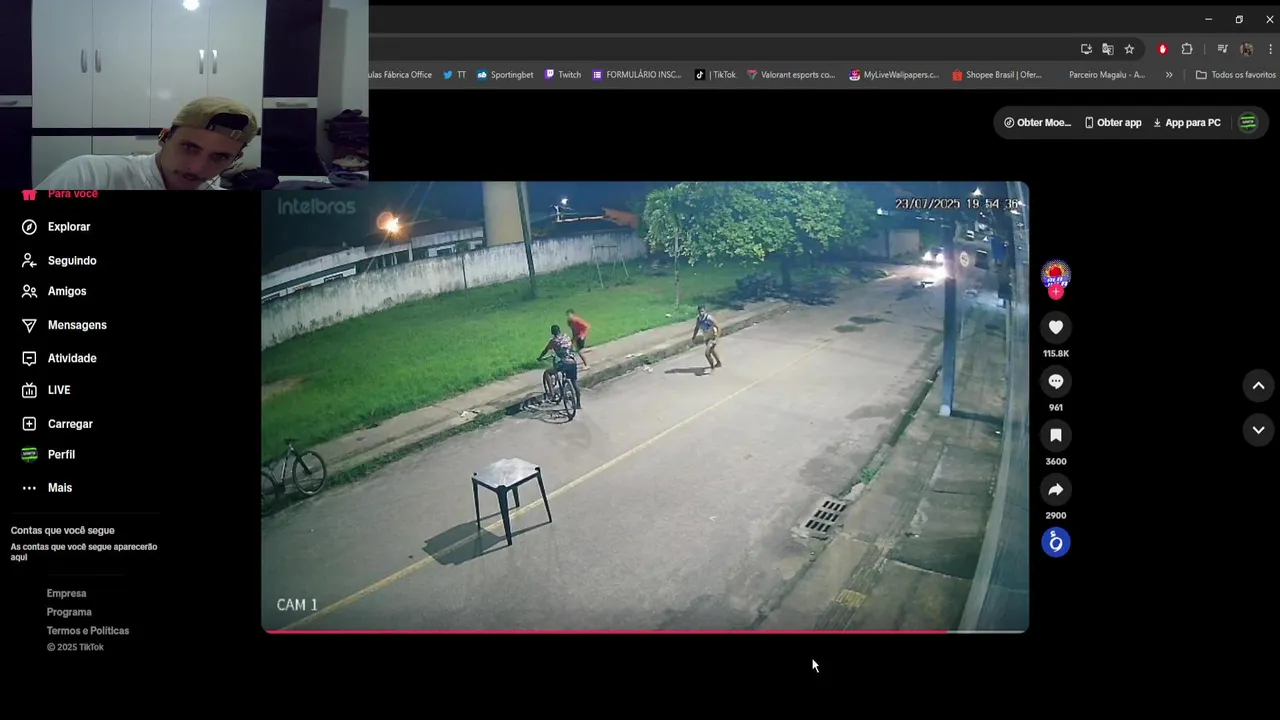Open the TT bookmark
Image resolution: width=1280 pixels, height=720 pixels.
click(455, 75)
